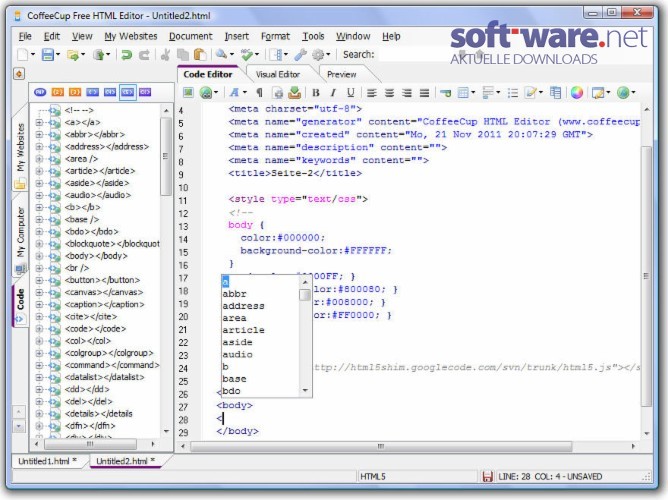Viewport: 668px width, 500px height.
Task: Click the red save status icon
Action: (x=487, y=476)
